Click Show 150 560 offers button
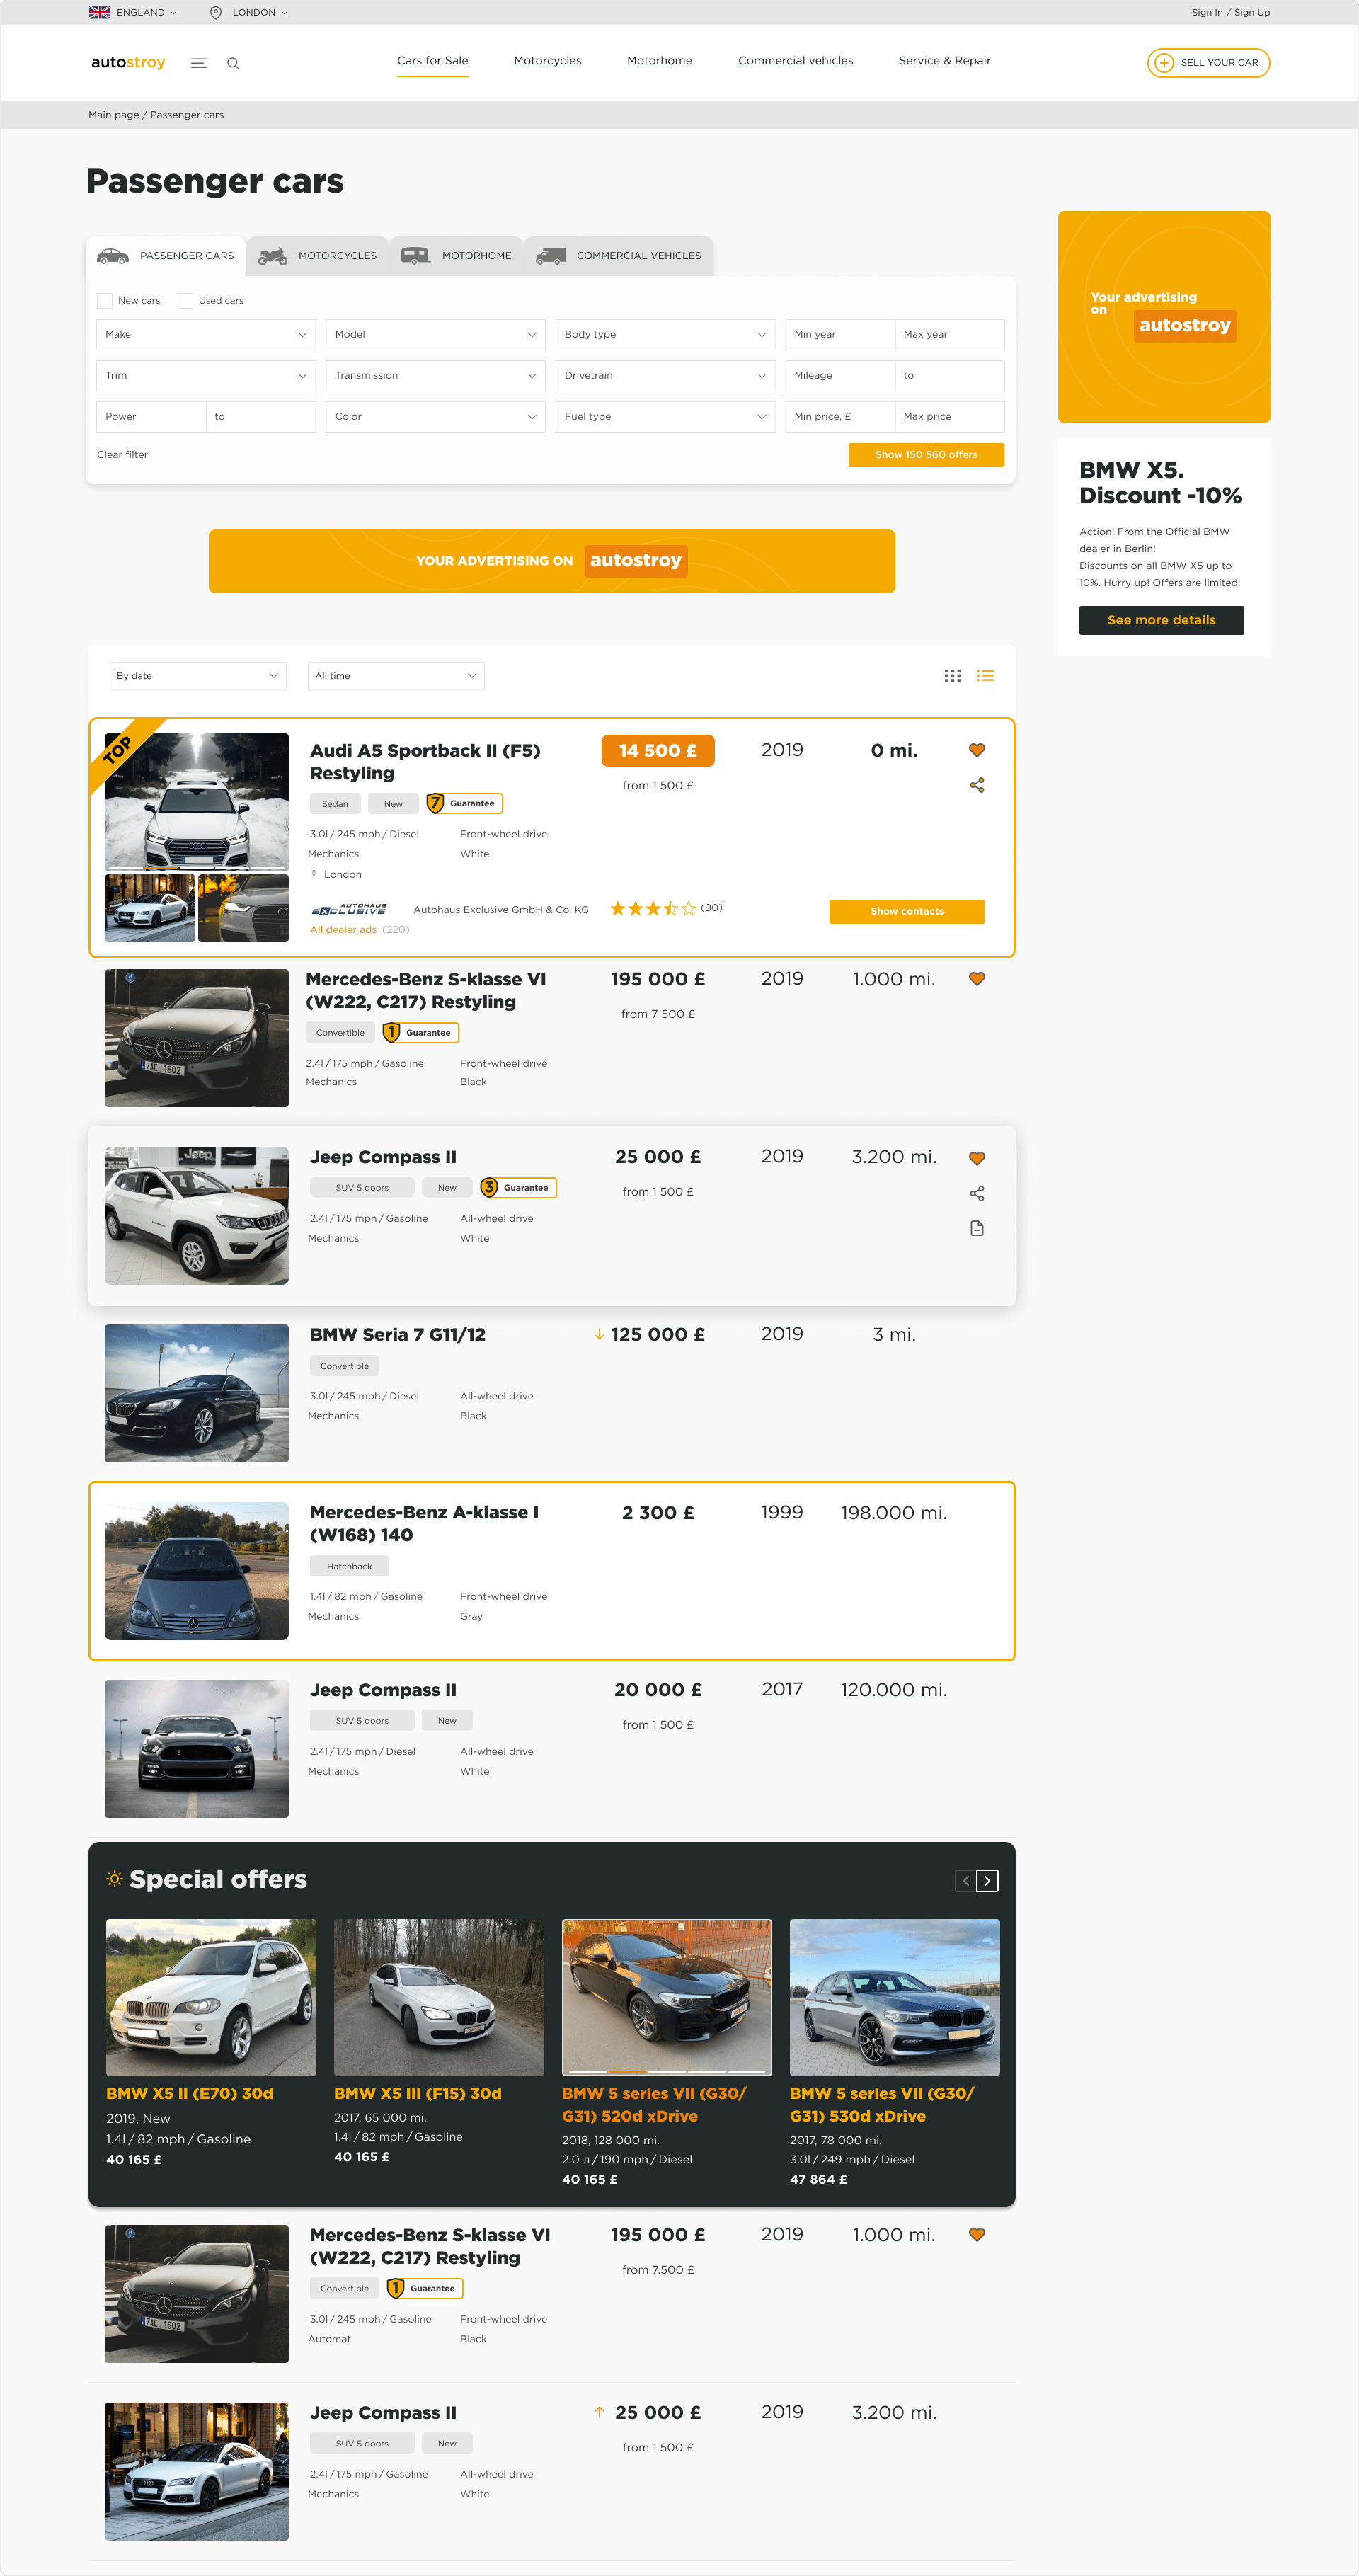 click(926, 455)
